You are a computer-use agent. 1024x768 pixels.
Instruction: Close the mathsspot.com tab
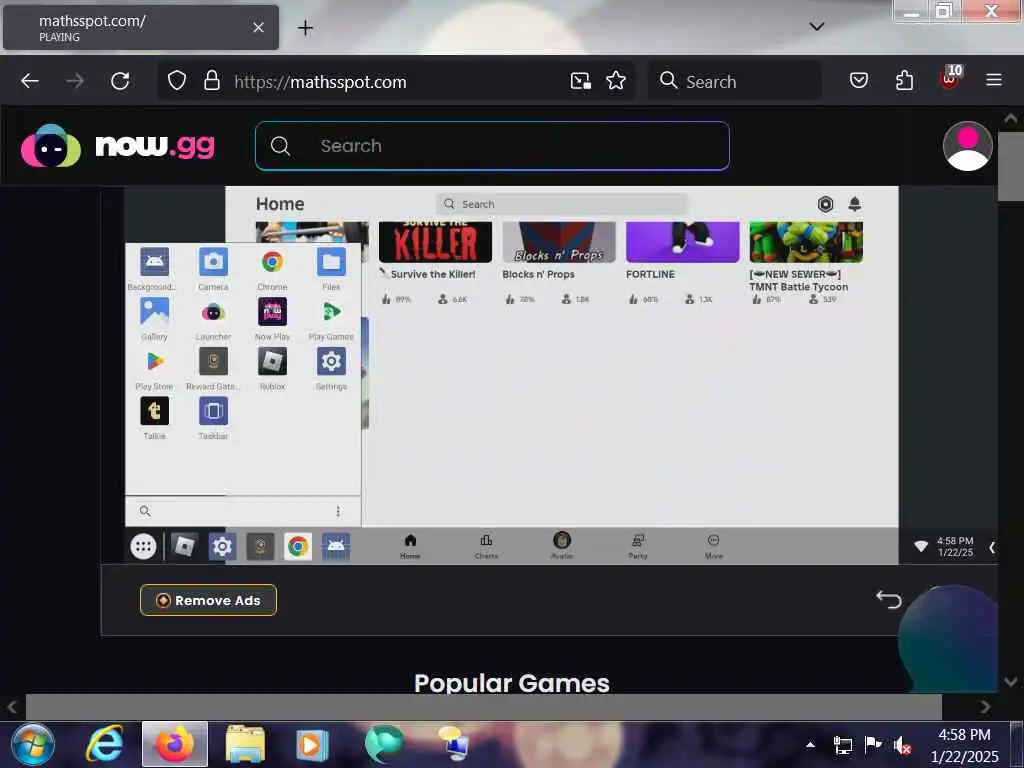click(x=259, y=27)
